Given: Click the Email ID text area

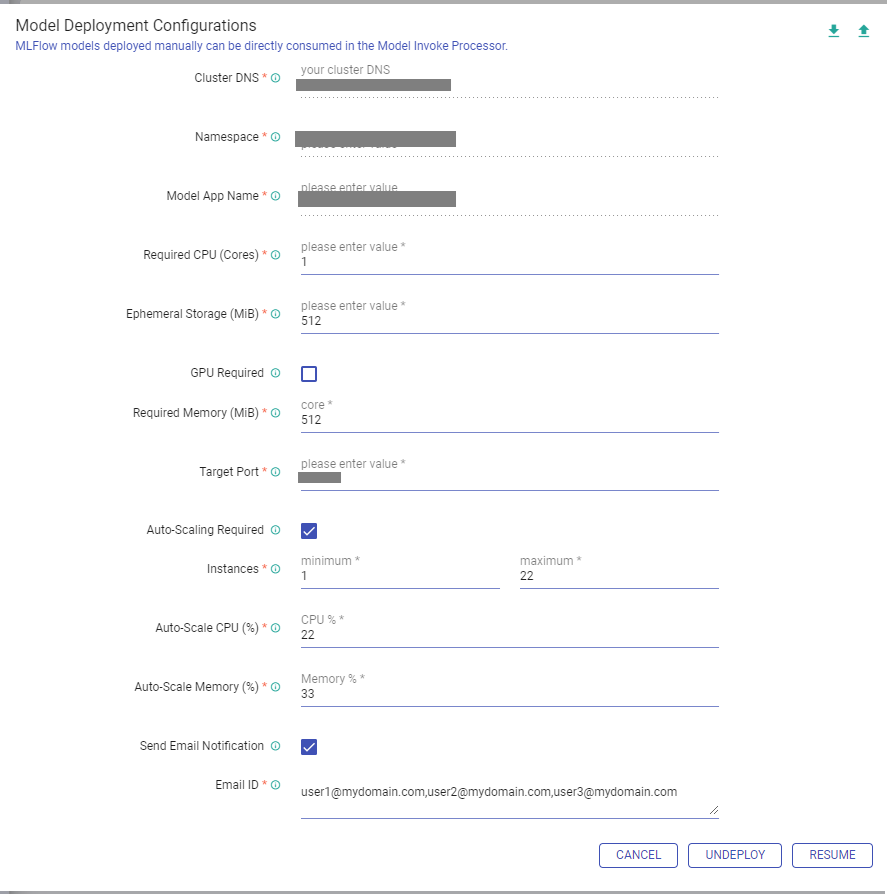Looking at the screenshot, I should click(510, 799).
